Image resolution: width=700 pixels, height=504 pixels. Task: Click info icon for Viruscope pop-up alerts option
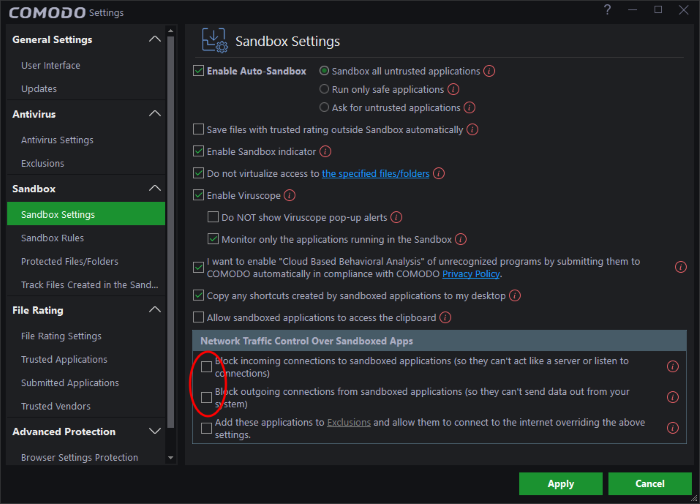click(396, 217)
